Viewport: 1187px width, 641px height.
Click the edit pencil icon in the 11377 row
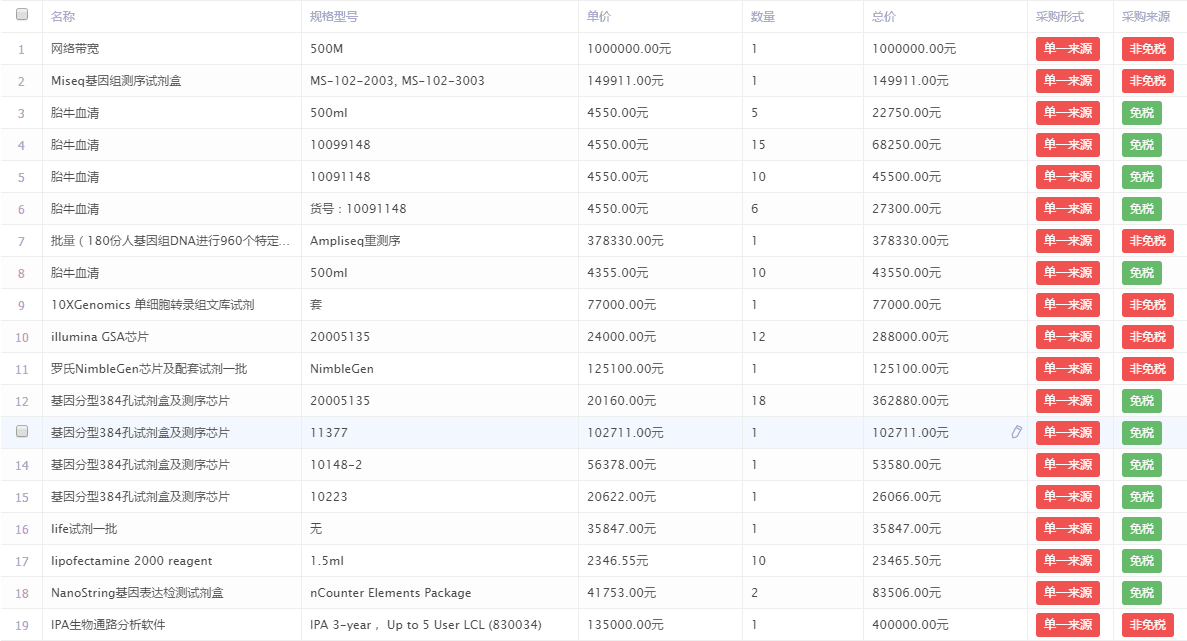[x=1016, y=432]
